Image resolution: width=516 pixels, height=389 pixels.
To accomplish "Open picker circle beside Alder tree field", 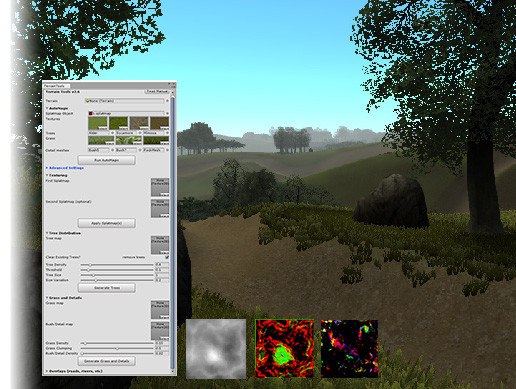I will click(x=112, y=133).
